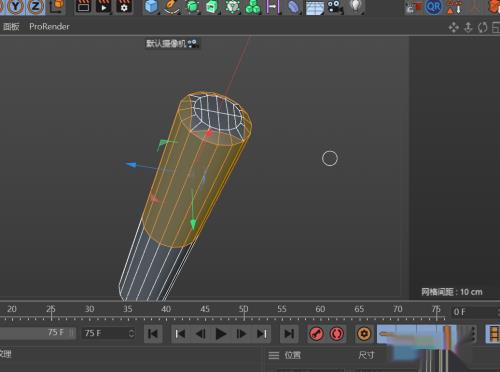Open render to picture viewer icon
500x372 pixels.
coord(103,6)
